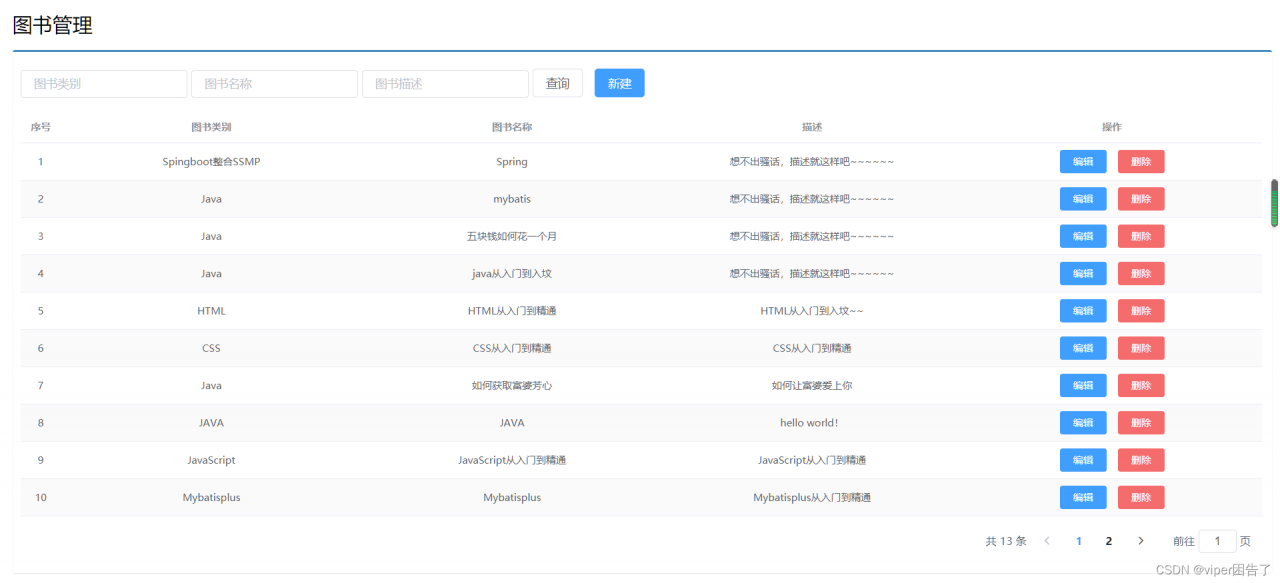Click 删除 for 五块钱如何花一个月

pyautogui.click(x=1141, y=237)
